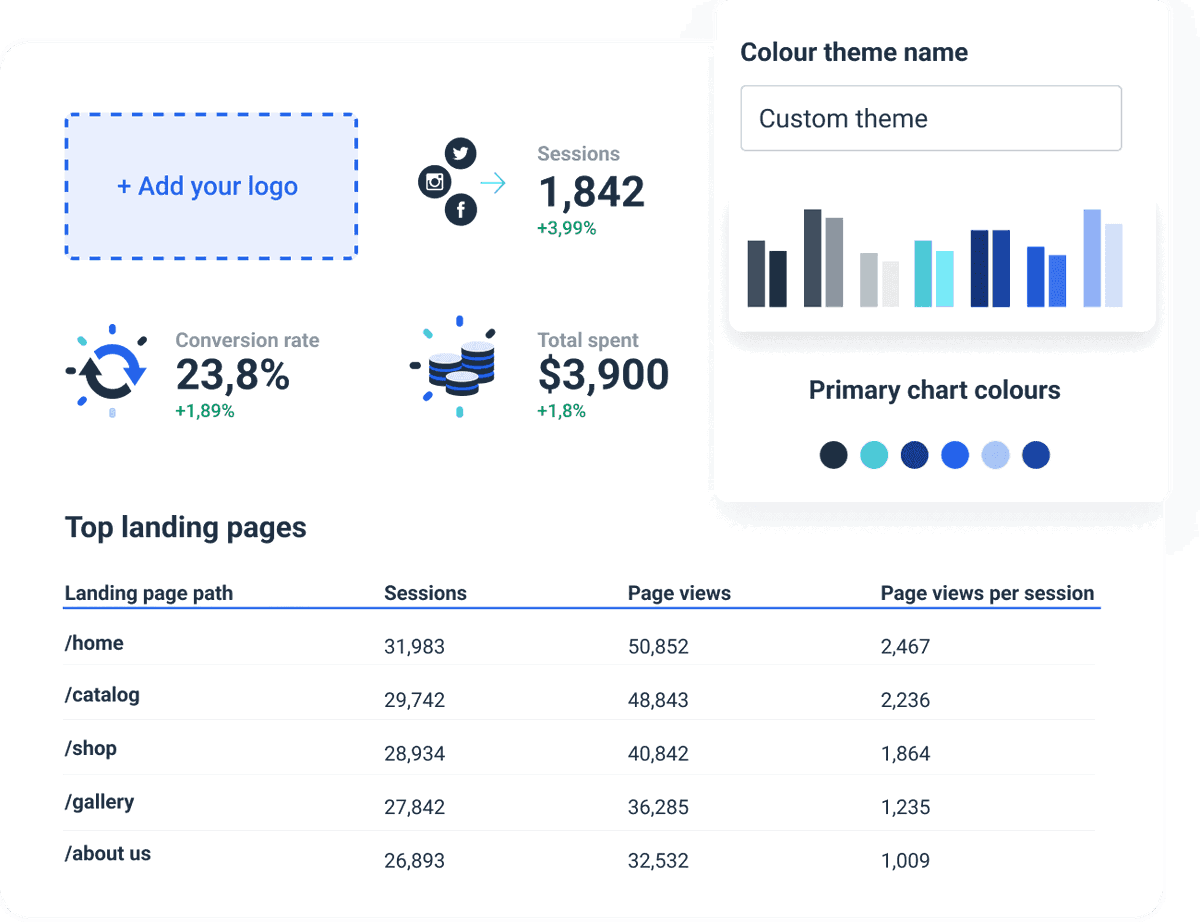This screenshot has width=1200, height=923.
Task: Click the Top landing pages heading
Action: (185, 527)
